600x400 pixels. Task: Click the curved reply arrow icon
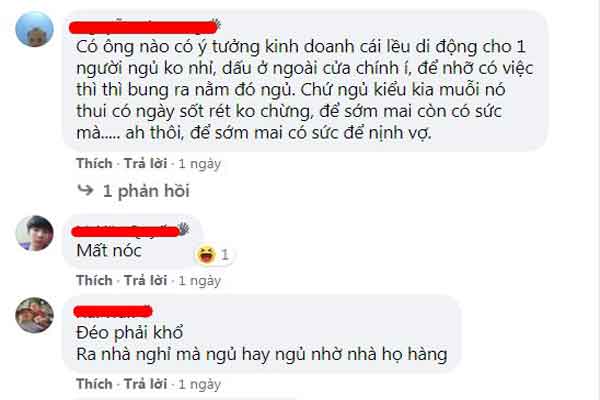coord(85,190)
